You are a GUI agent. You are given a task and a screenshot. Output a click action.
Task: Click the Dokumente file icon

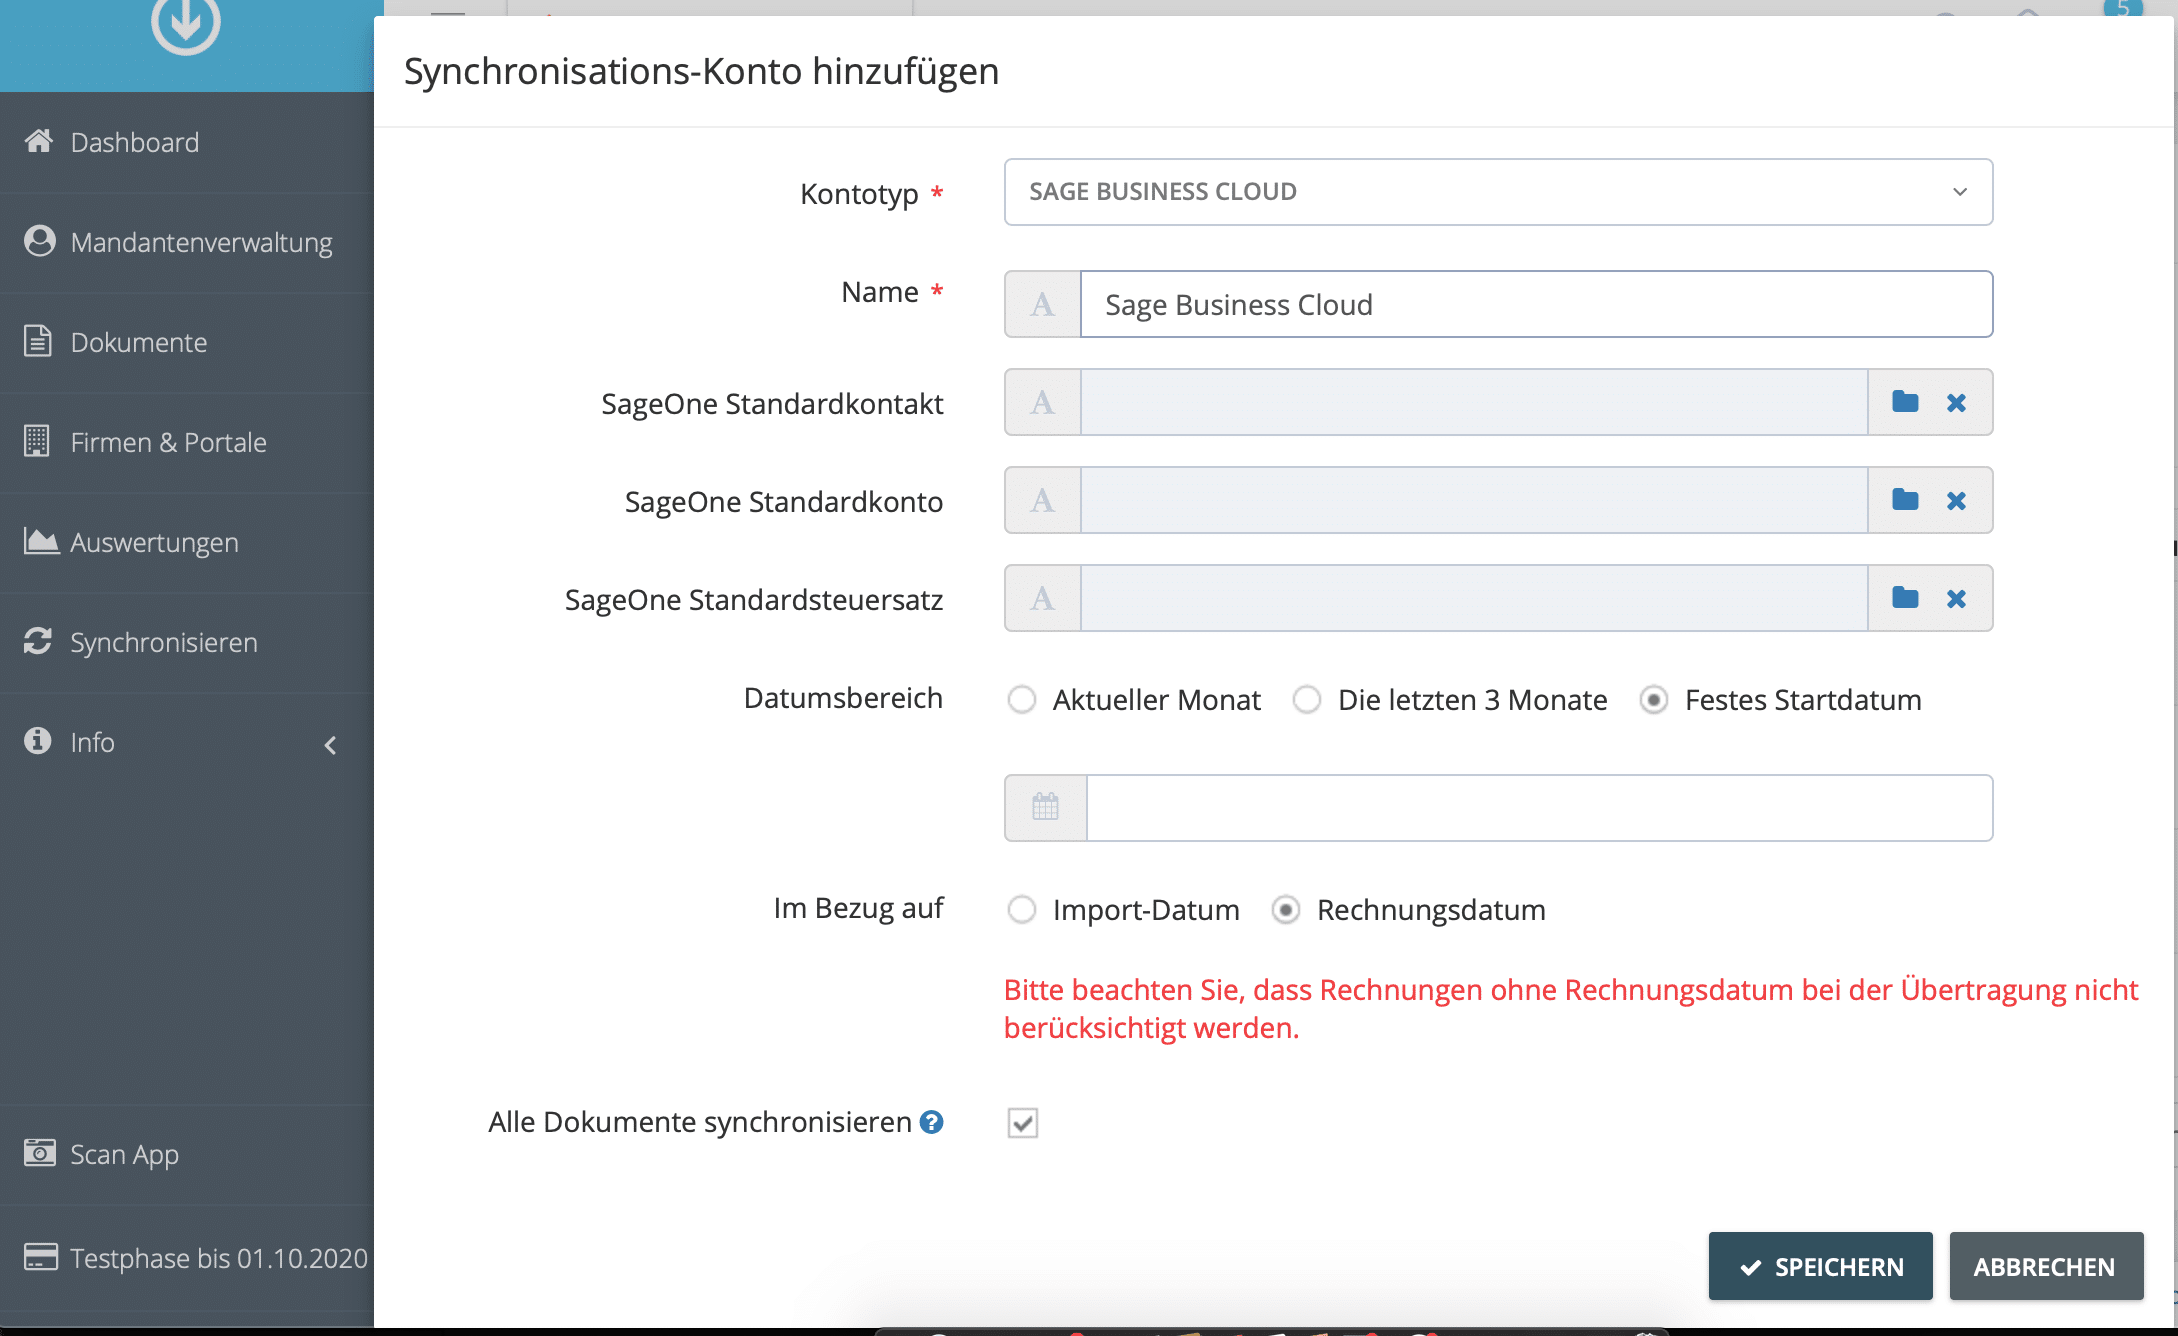[x=37, y=340]
